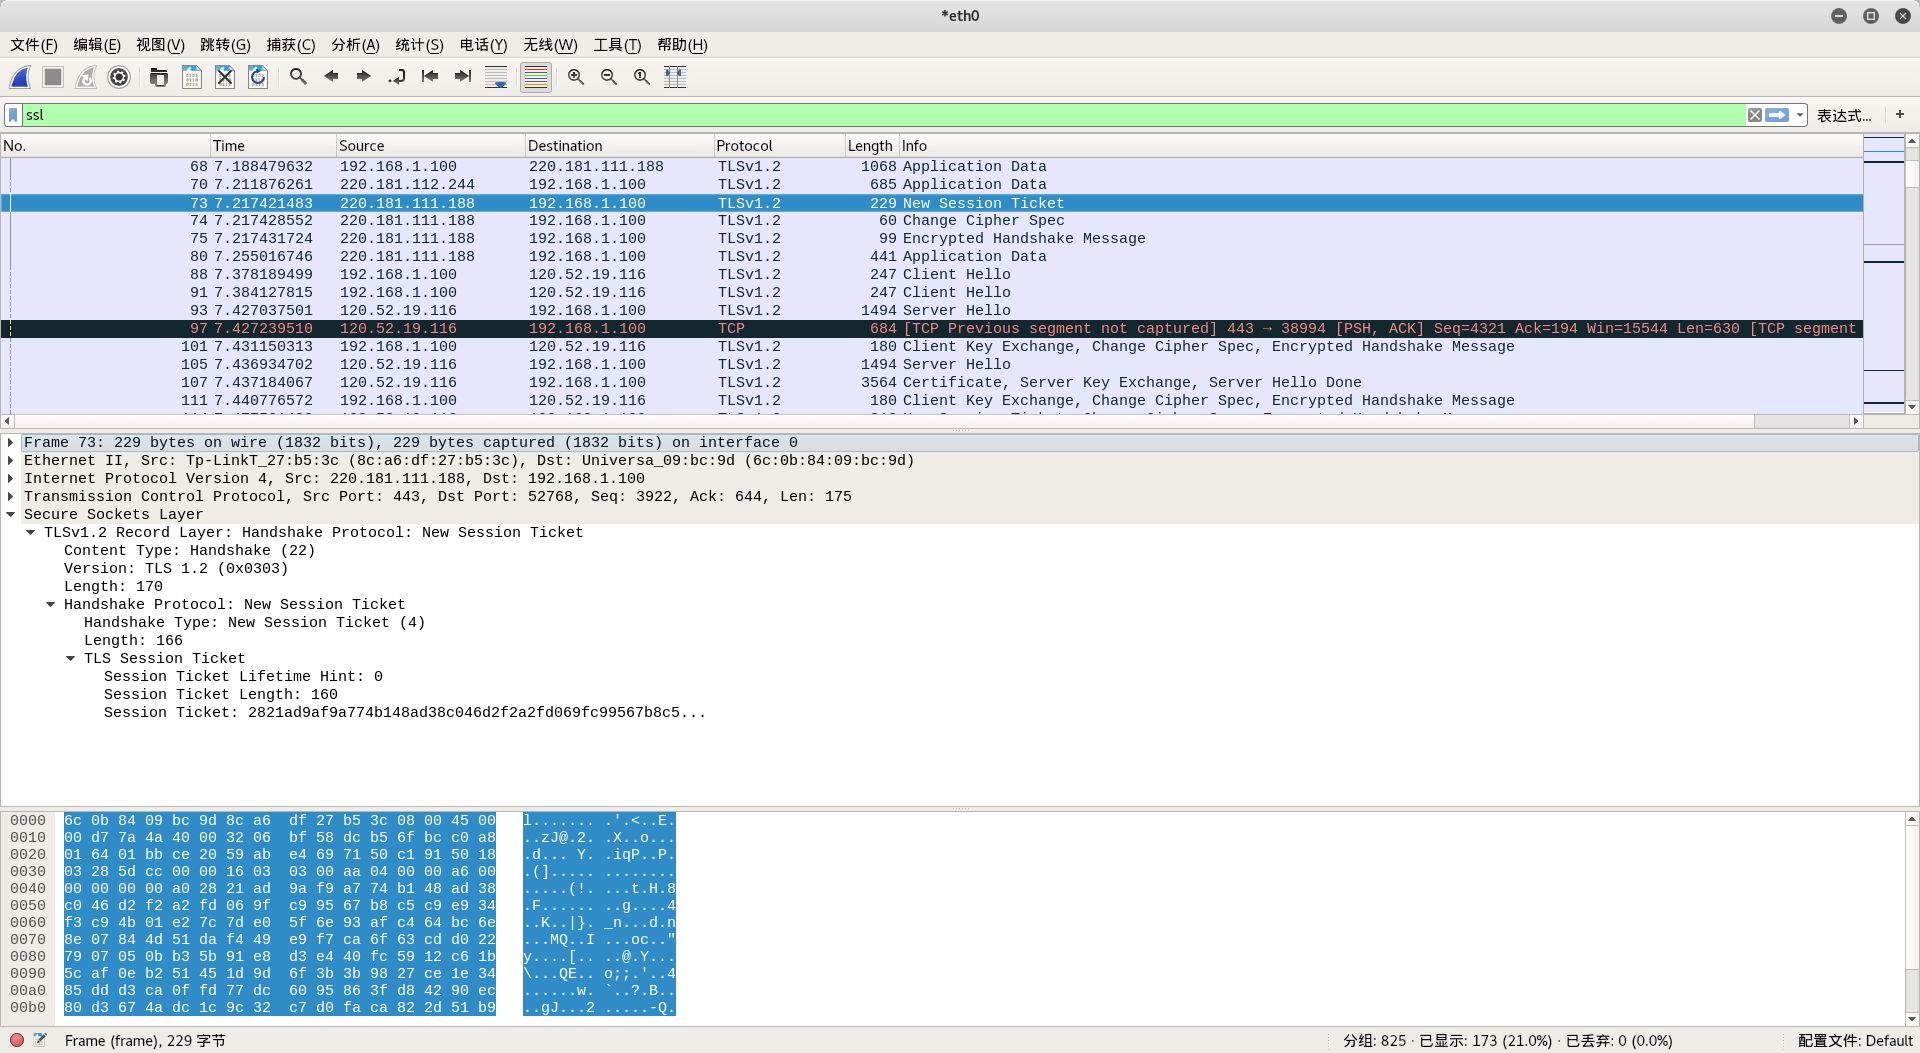Select the Session Ticket Length: 160 field
1920x1053 pixels.
pos(221,695)
